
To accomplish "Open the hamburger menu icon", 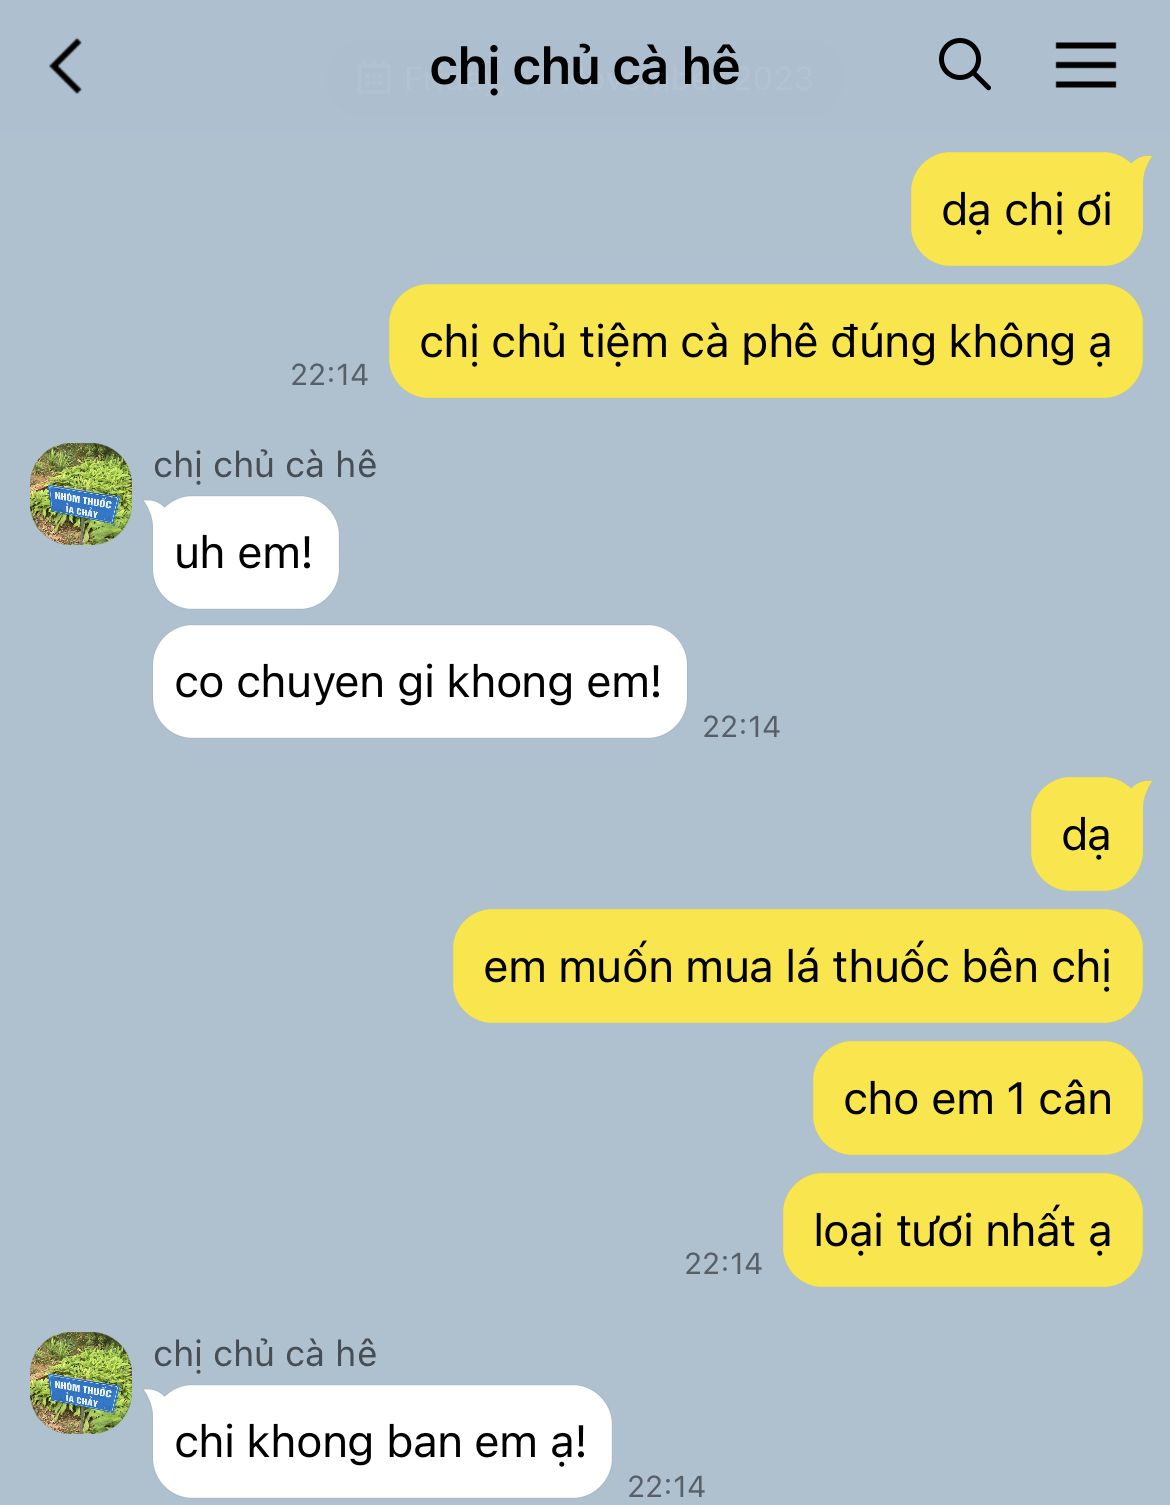I will [1086, 66].
